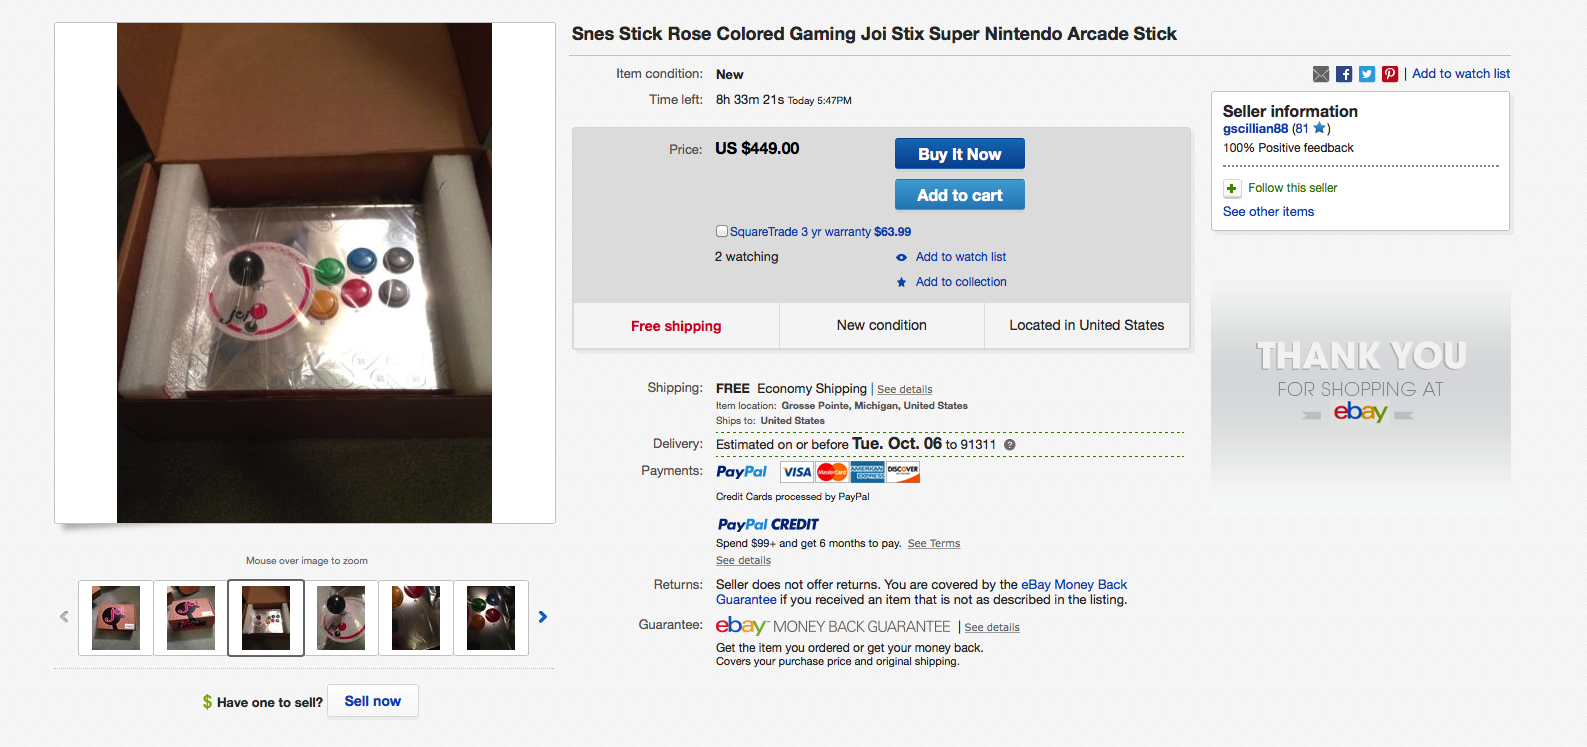The image size is (1587, 747).
Task: Open PayPal Credit See Terms link
Action: [x=934, y=544]
